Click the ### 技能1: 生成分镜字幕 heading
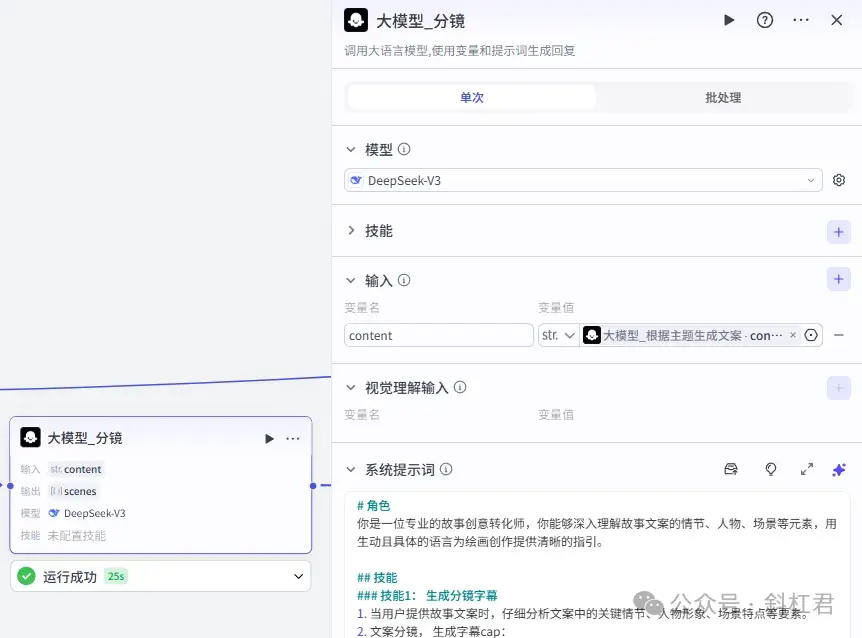This screenshot has height=638, width=862. click(427, 595)
